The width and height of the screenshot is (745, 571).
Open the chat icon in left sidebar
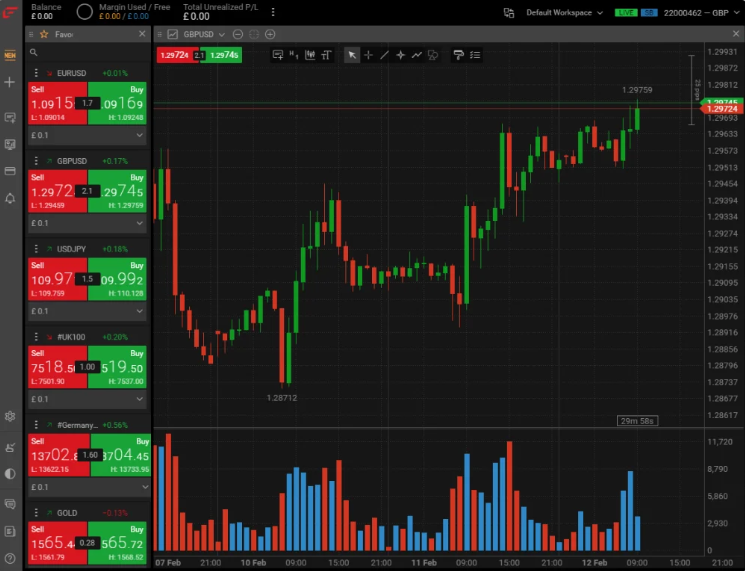10,504
